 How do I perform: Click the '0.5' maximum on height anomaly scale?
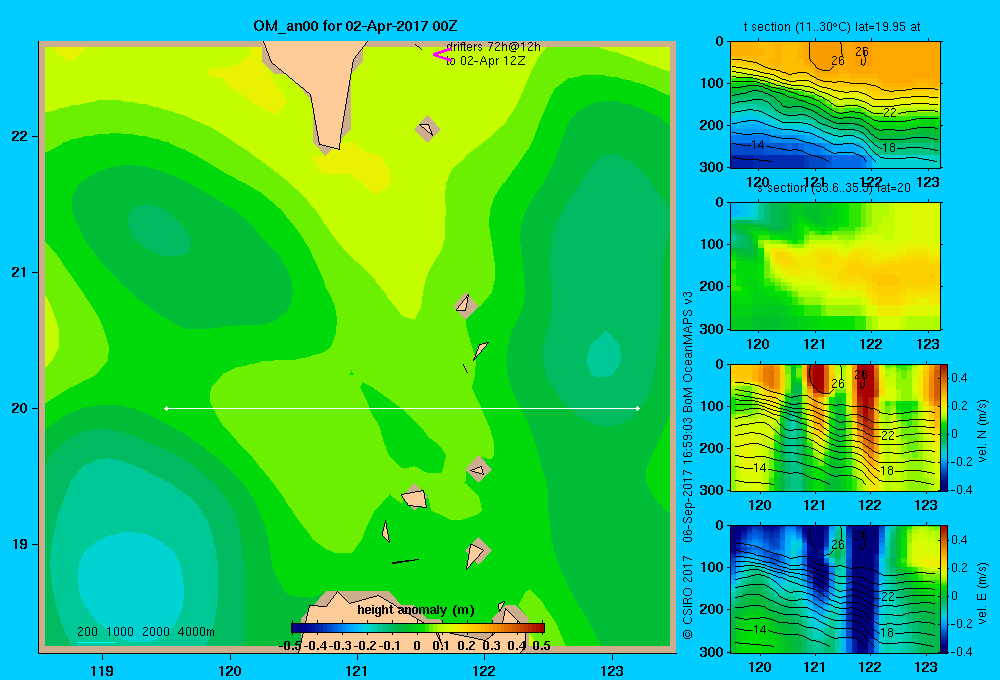click(x=541, y=646)
